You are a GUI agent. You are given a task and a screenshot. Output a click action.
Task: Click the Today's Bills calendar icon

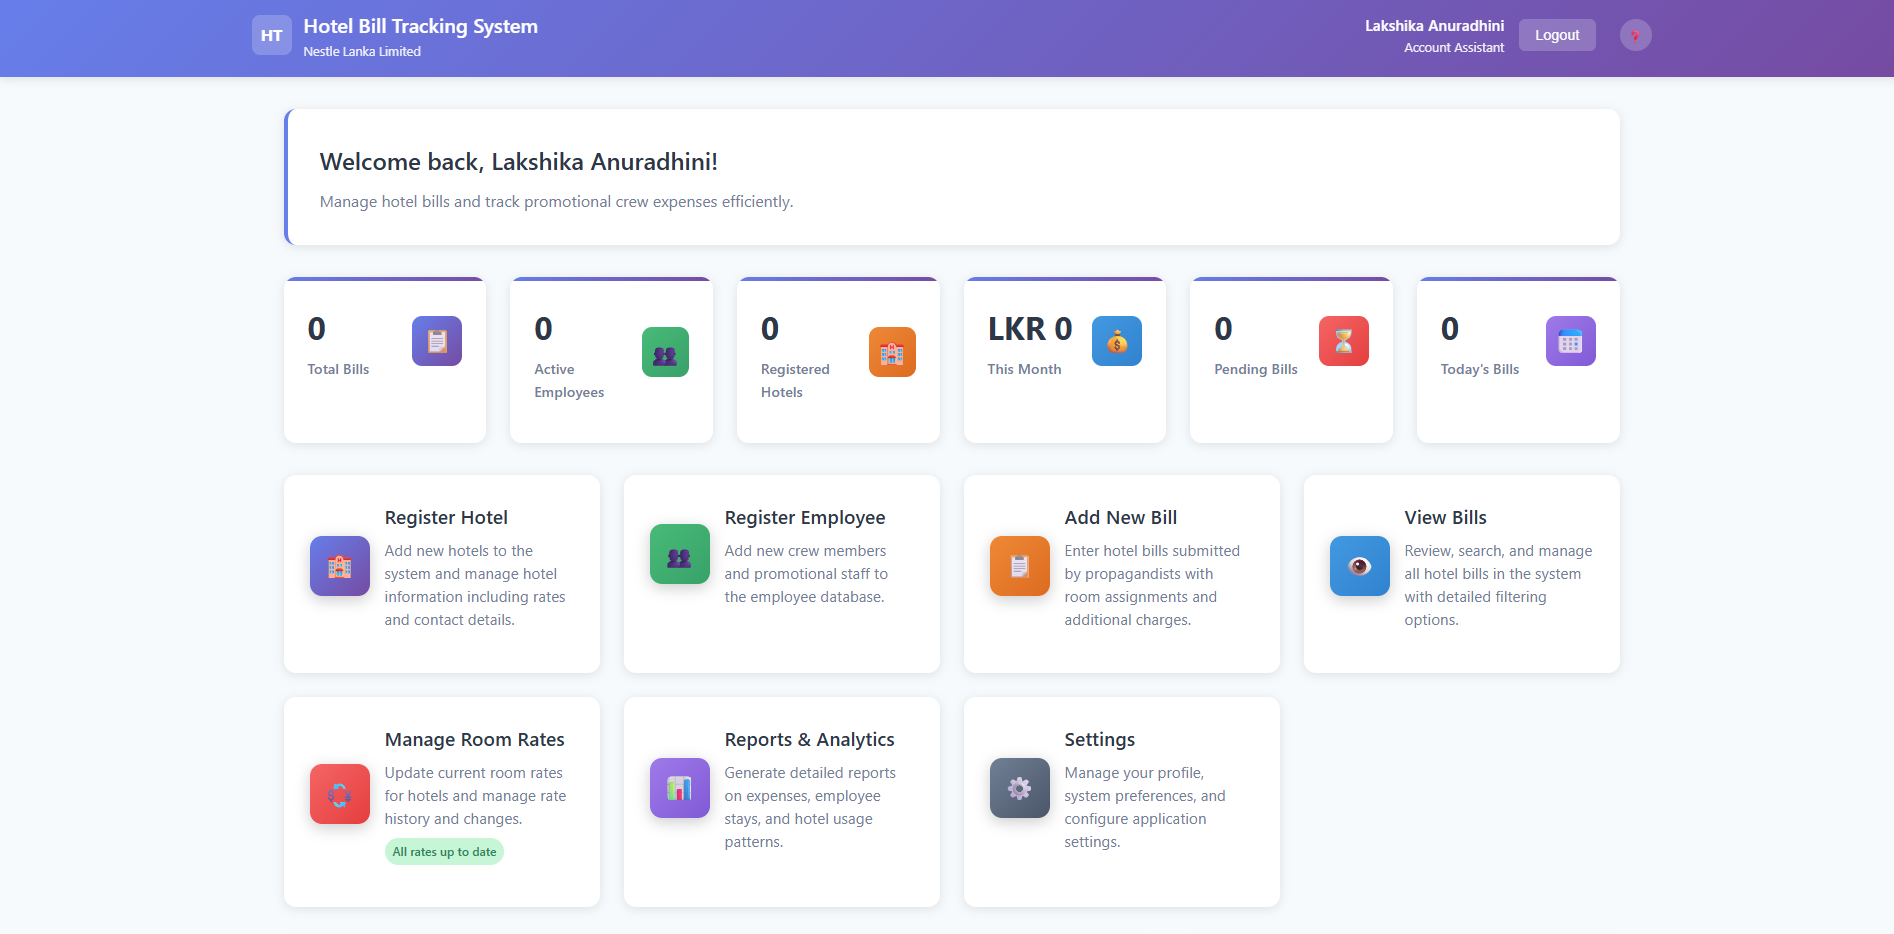coord(1570,341)
